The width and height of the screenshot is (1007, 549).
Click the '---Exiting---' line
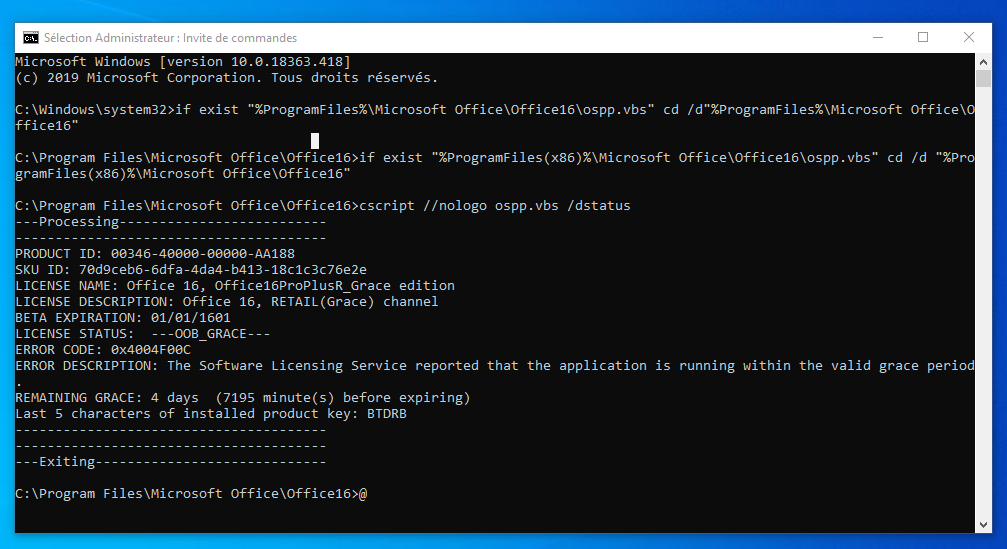point(171,462)
